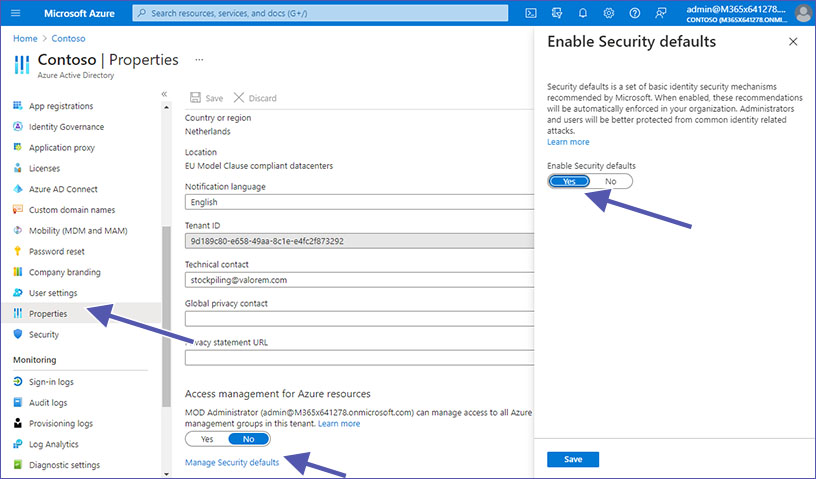
Task: Click the Log Analytics icon
Action: point(18,444)
